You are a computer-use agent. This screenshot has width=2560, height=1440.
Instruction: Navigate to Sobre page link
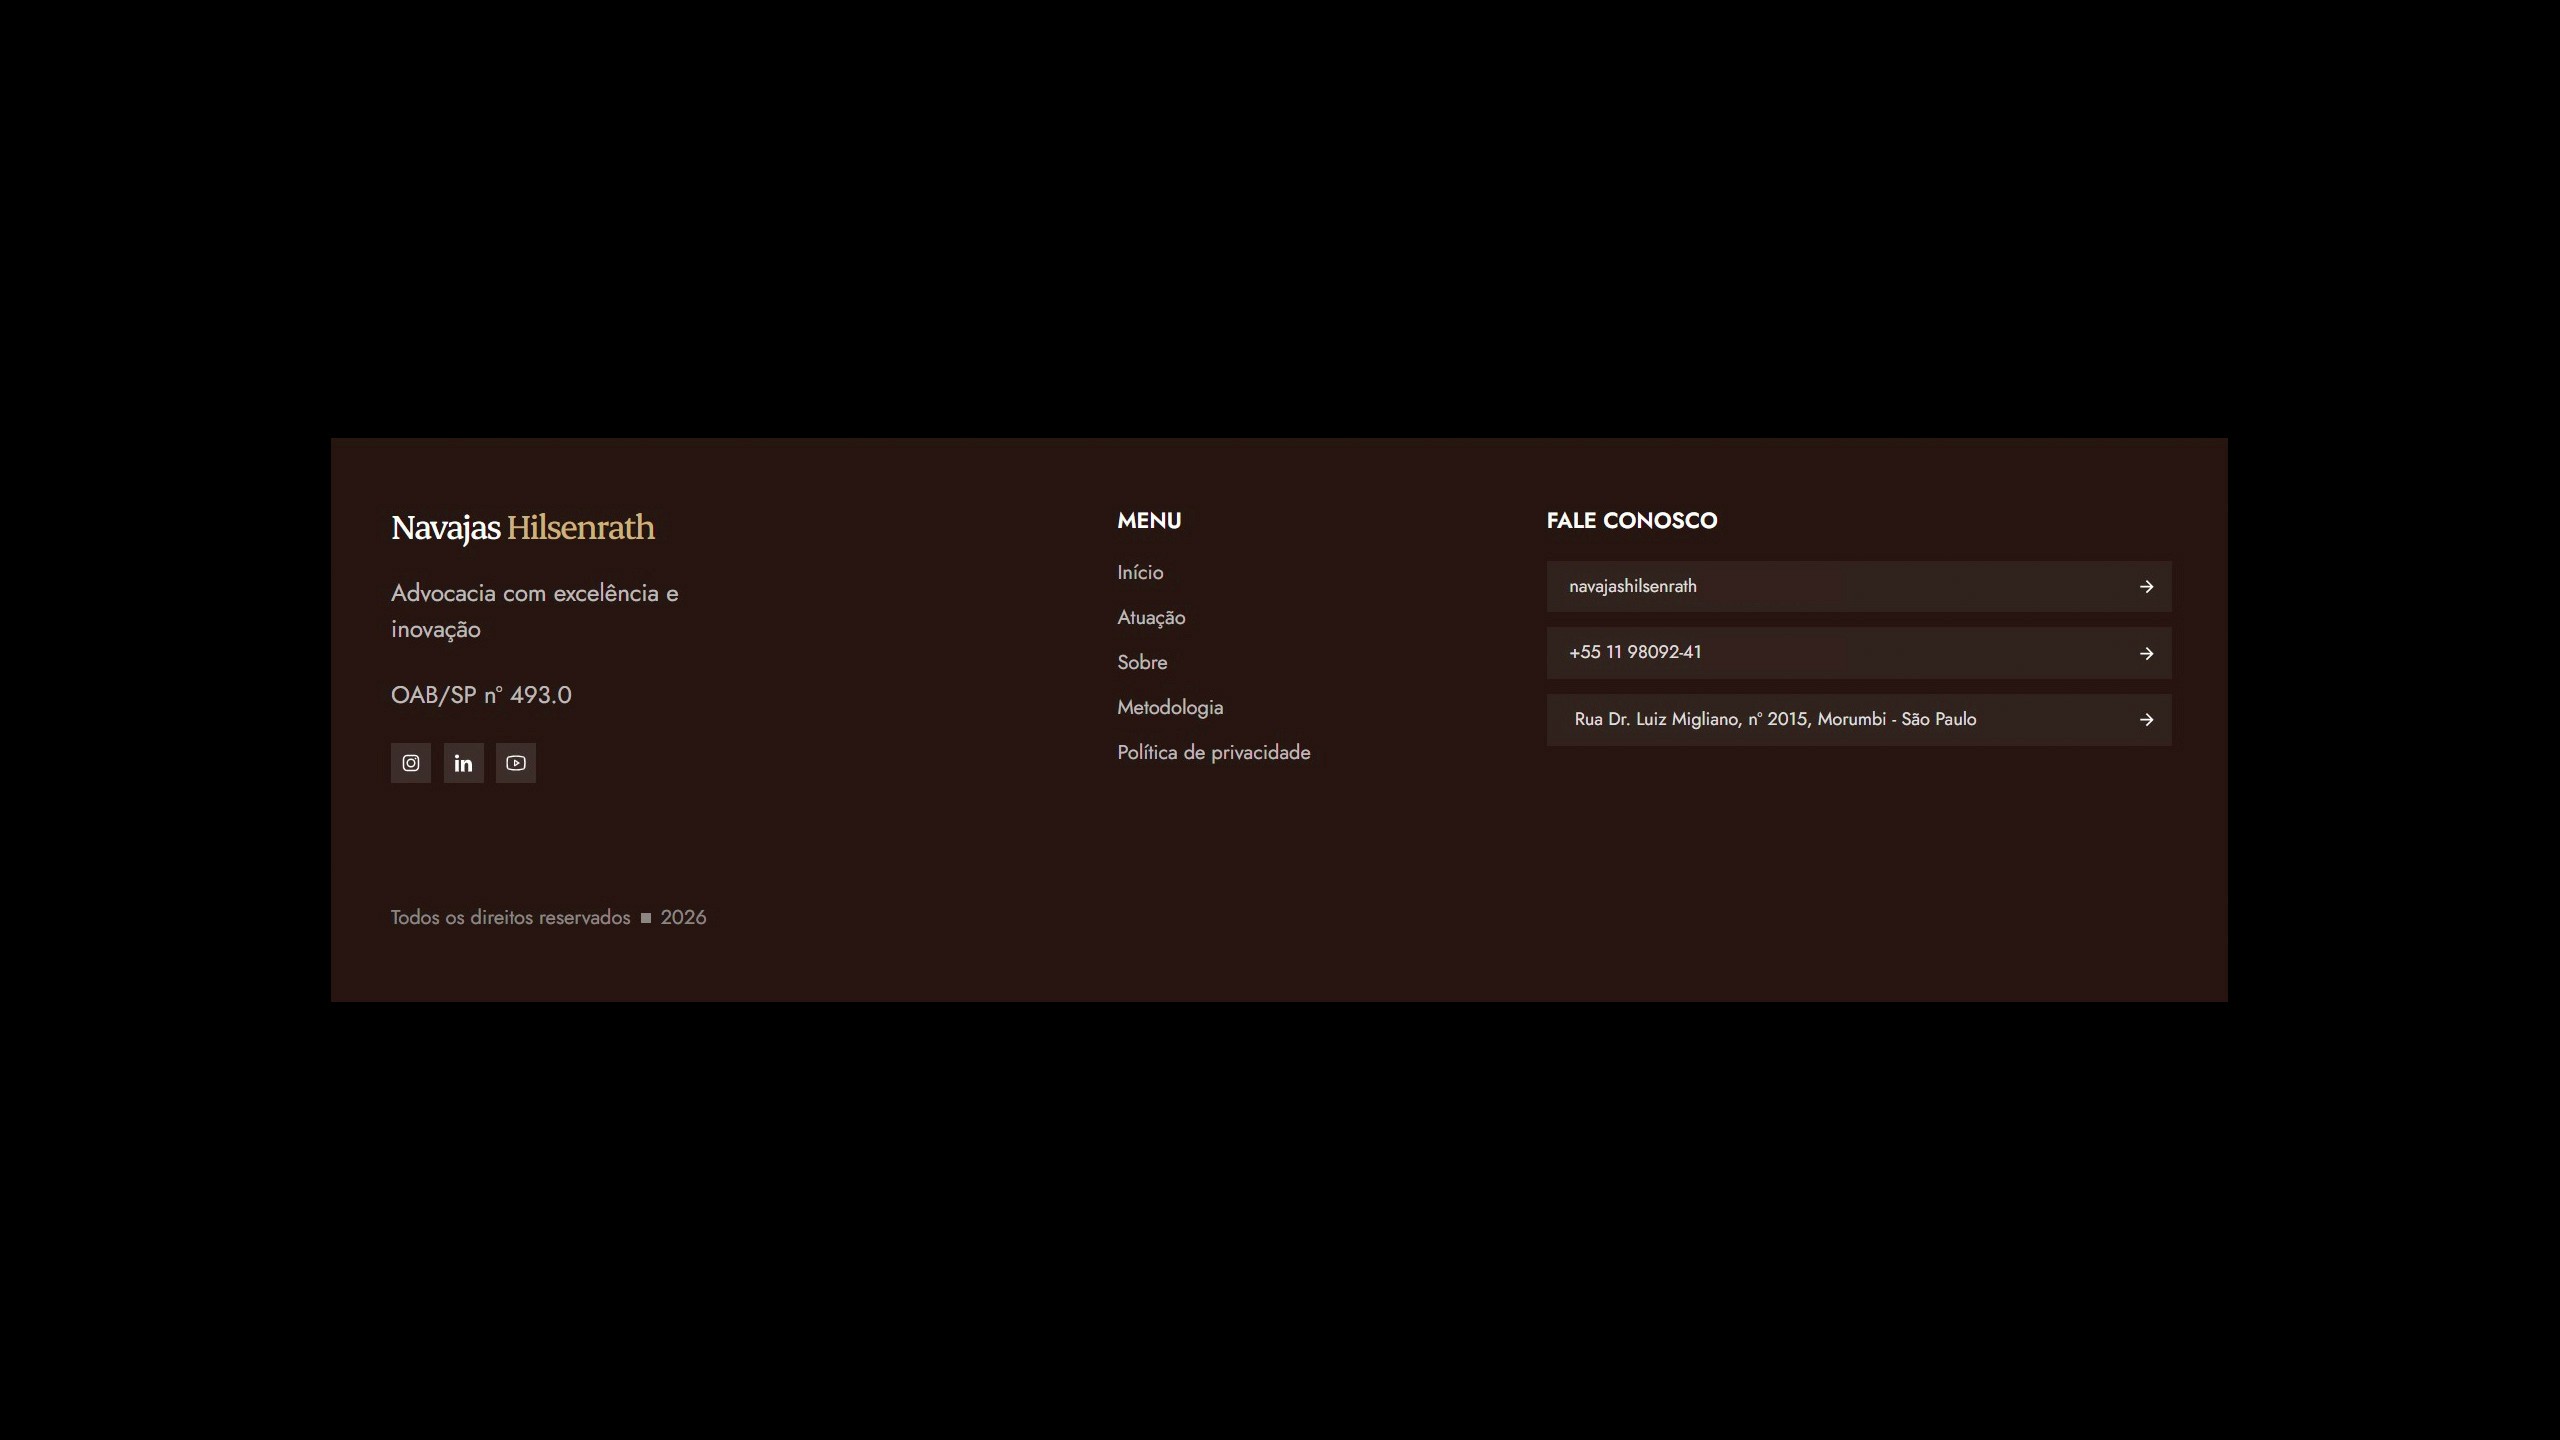1142,662
